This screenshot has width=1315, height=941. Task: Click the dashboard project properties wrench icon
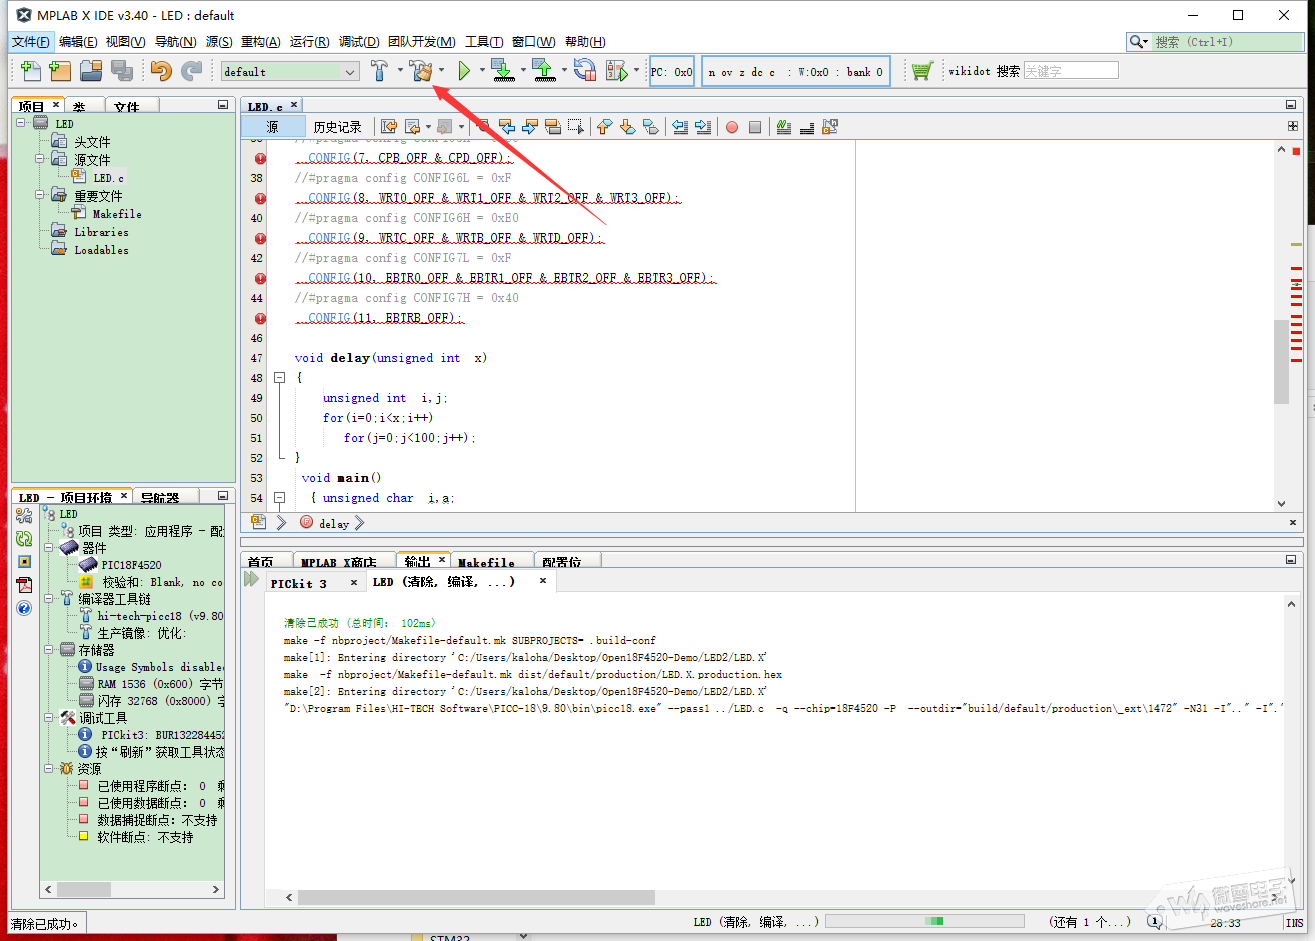[x=24, y=516]
